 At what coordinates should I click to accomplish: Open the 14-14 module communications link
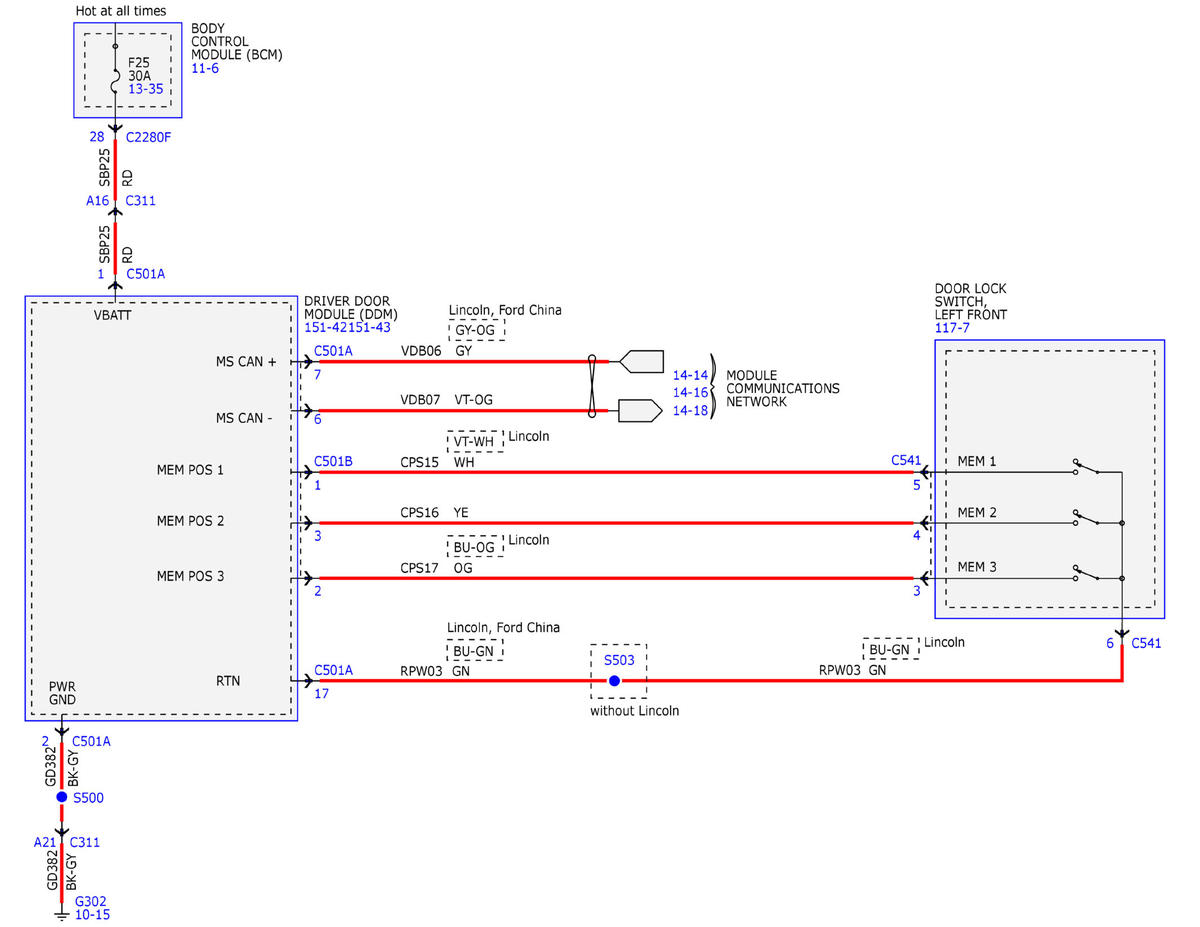click(690, 375)
